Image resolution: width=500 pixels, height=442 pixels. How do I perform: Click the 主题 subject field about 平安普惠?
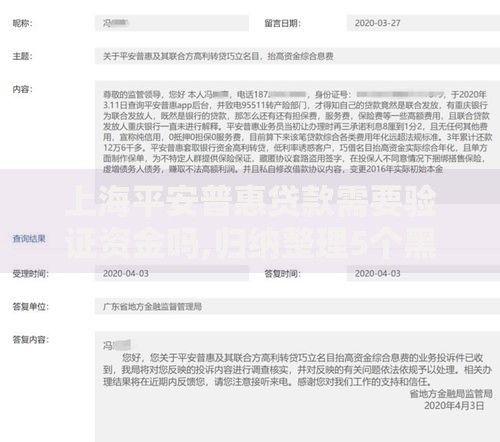pyautogui.click(x=297, y=56)
